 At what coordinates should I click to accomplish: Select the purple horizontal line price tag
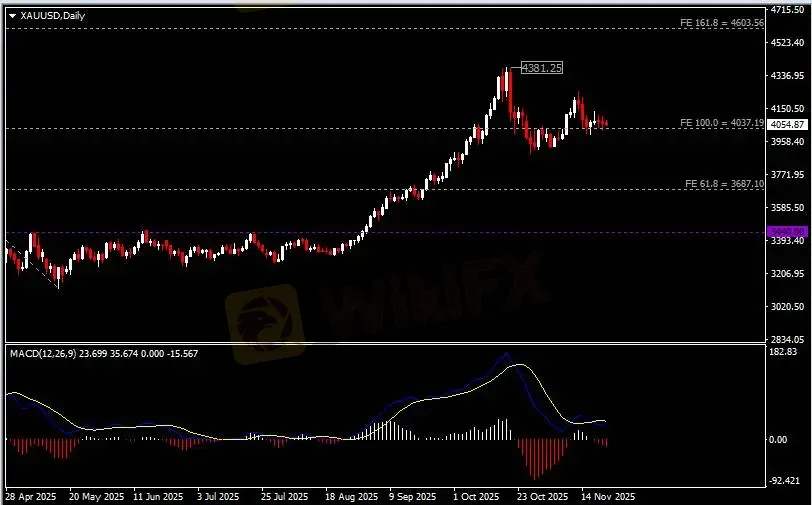[x=787, y=232]
